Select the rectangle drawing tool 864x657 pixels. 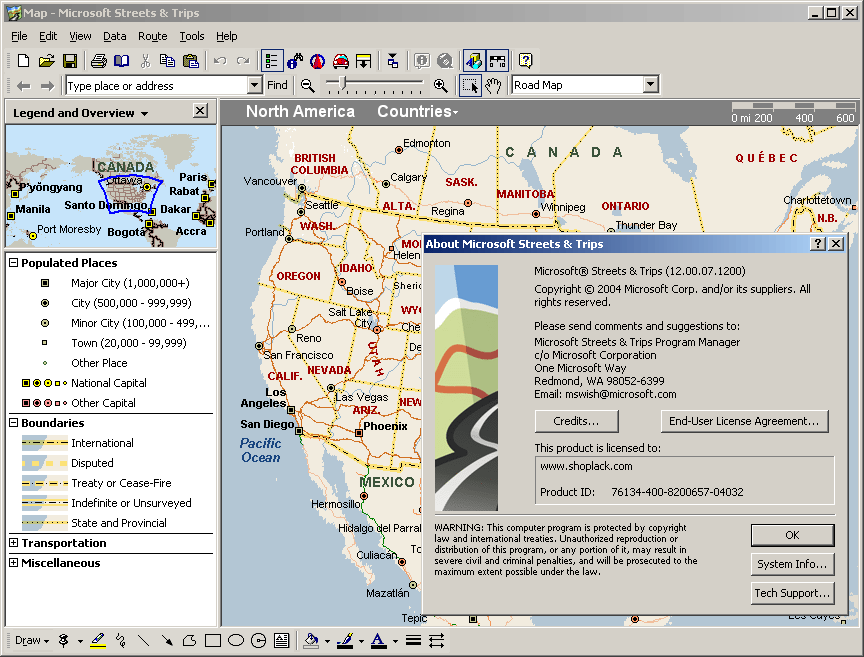click(x=213, y=640)
